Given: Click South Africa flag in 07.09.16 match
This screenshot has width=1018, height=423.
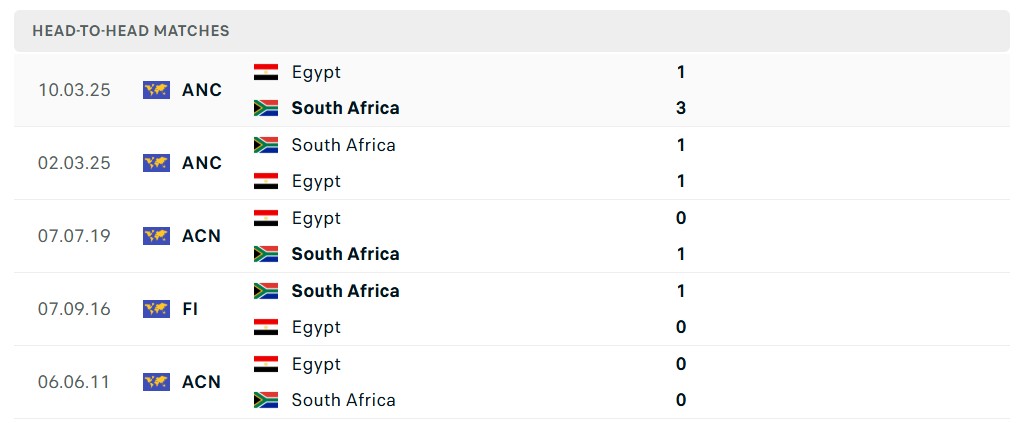Looking at the screenshot, I should coord(266,291).
